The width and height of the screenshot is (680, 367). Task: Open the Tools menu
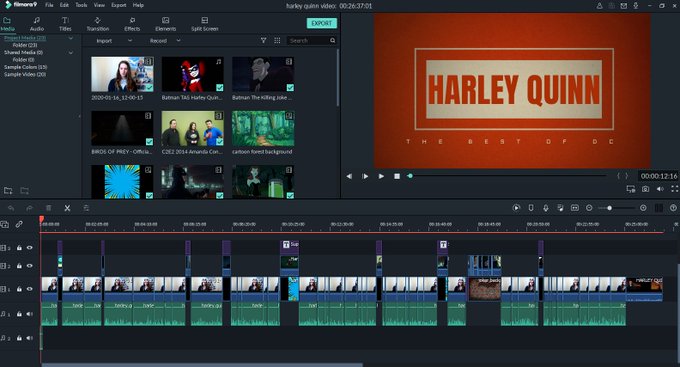click(x=81, y=5)
